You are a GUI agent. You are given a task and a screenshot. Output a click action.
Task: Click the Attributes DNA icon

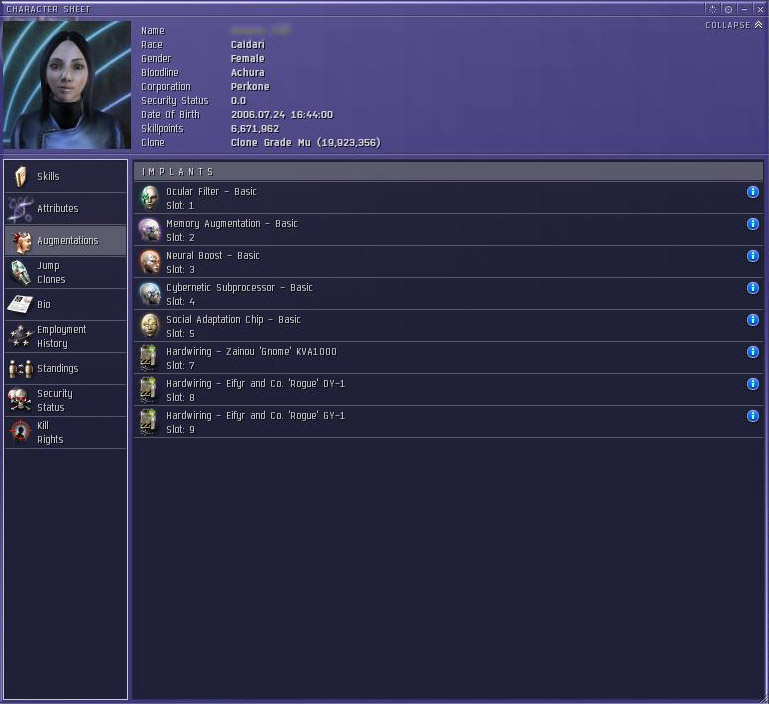[x=20, y=209]
